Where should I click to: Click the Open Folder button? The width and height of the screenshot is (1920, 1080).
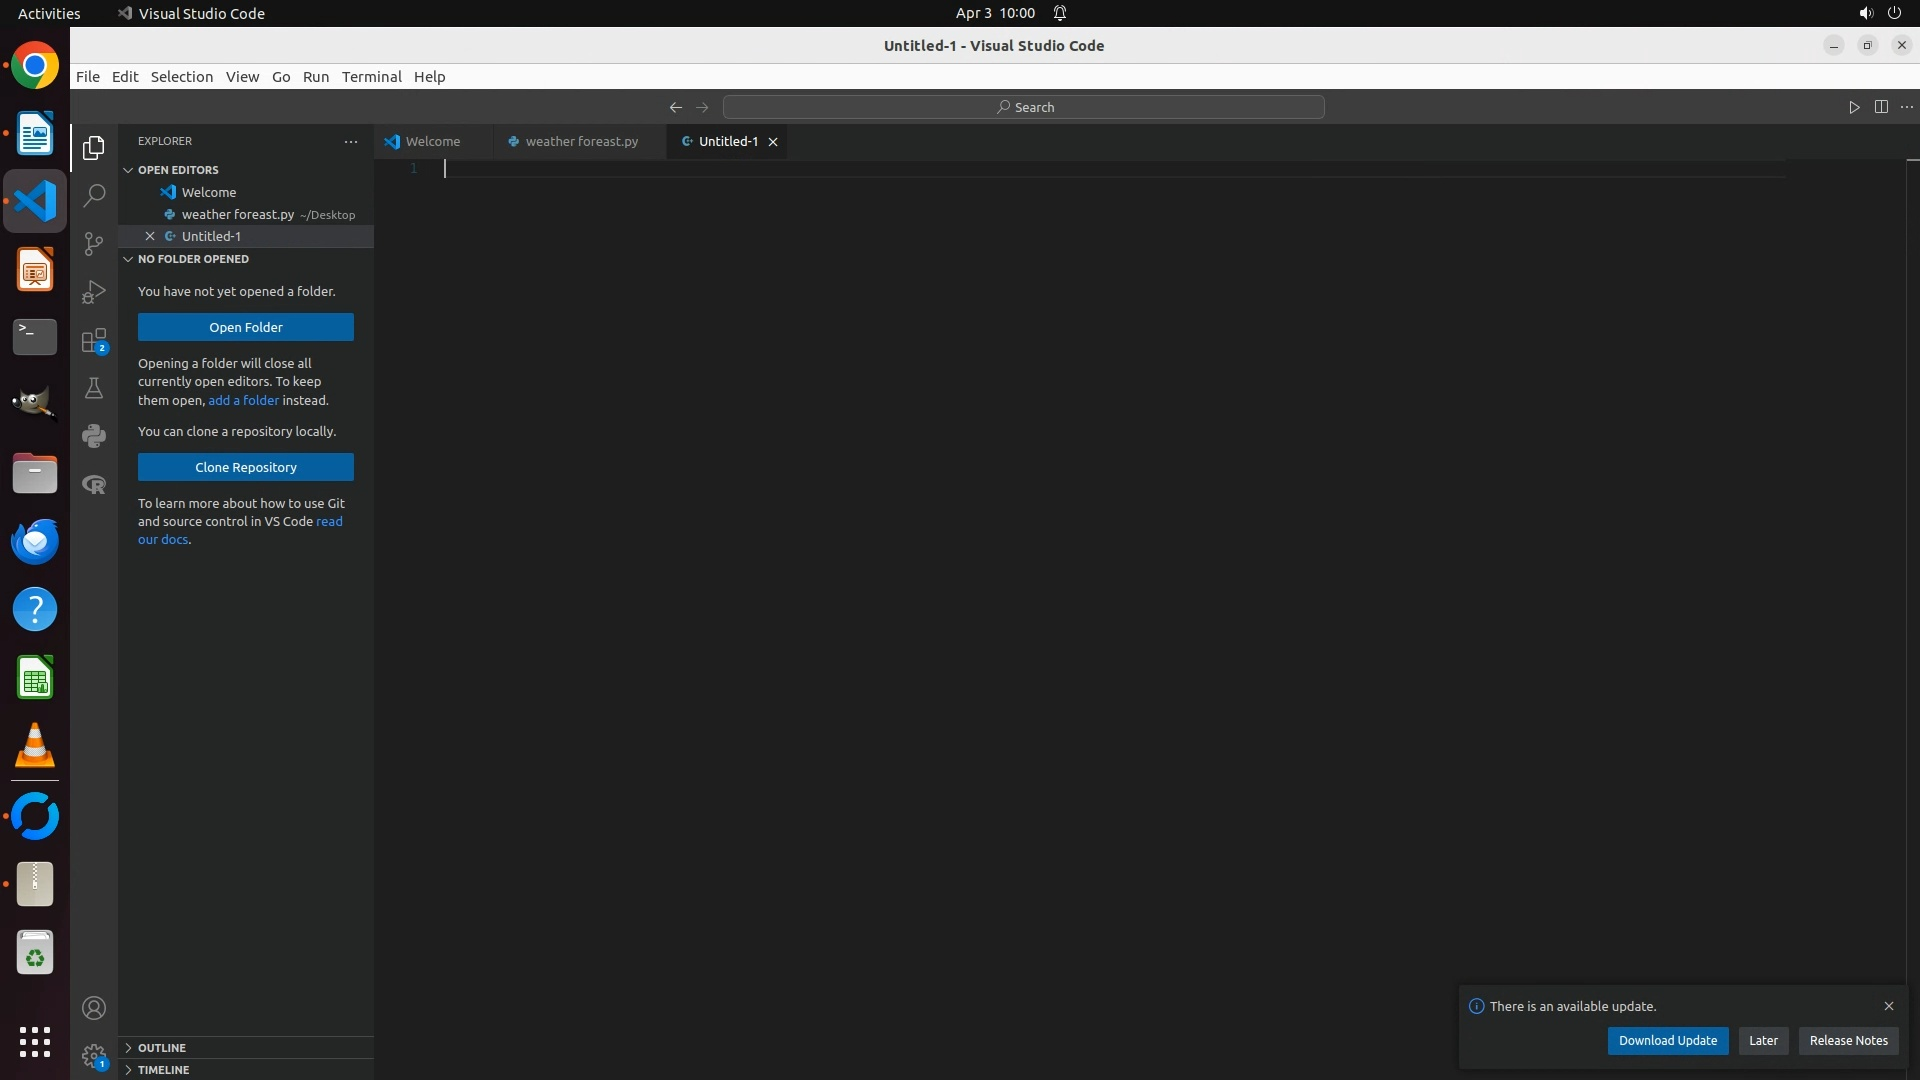tap(246, 327)
